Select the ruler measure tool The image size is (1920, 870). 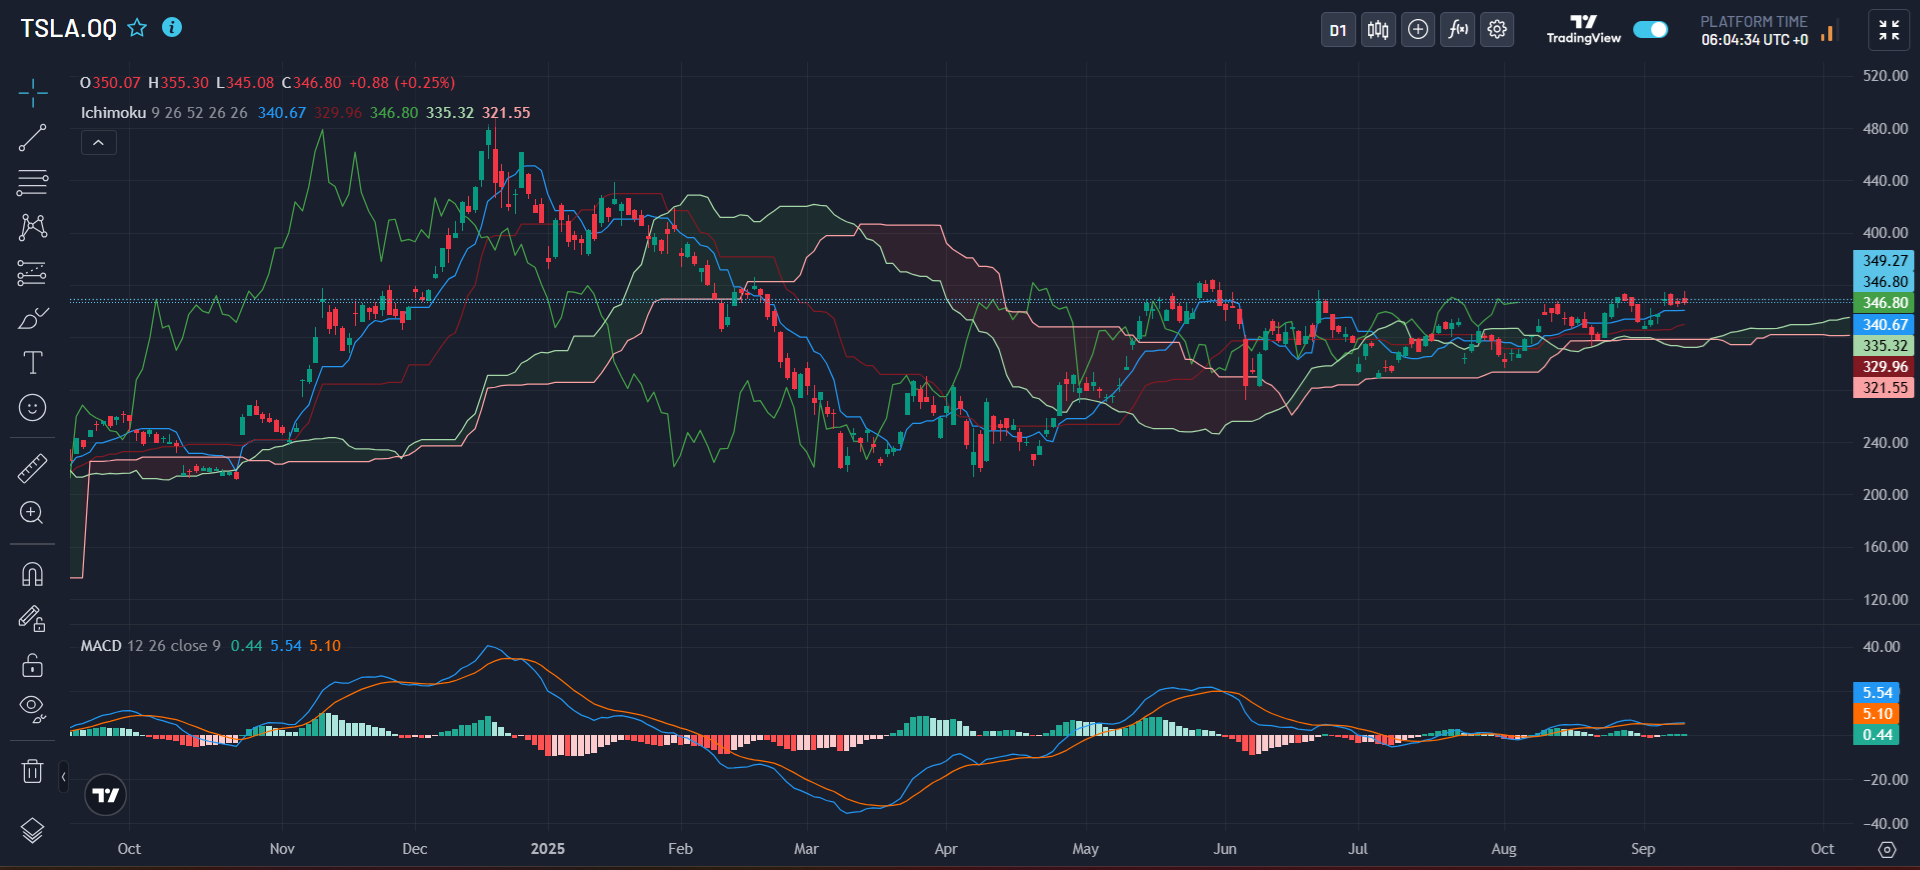tap(32, 467)
